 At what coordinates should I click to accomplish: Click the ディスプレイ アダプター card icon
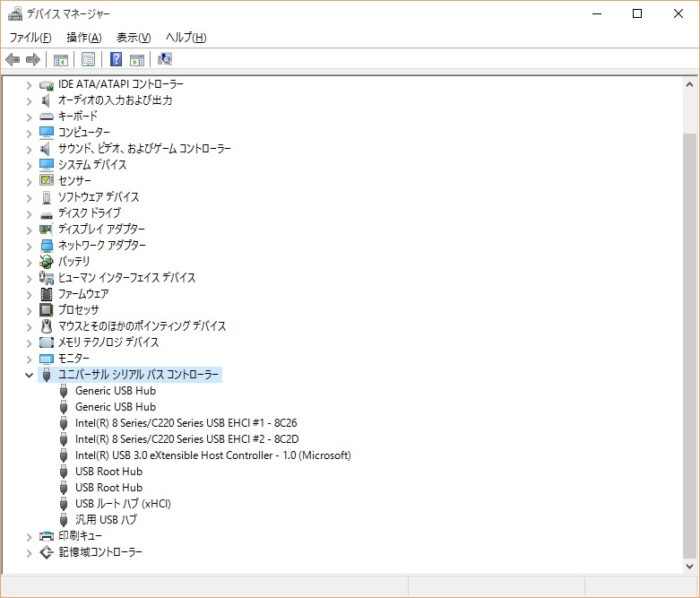[x=46, y=229]
